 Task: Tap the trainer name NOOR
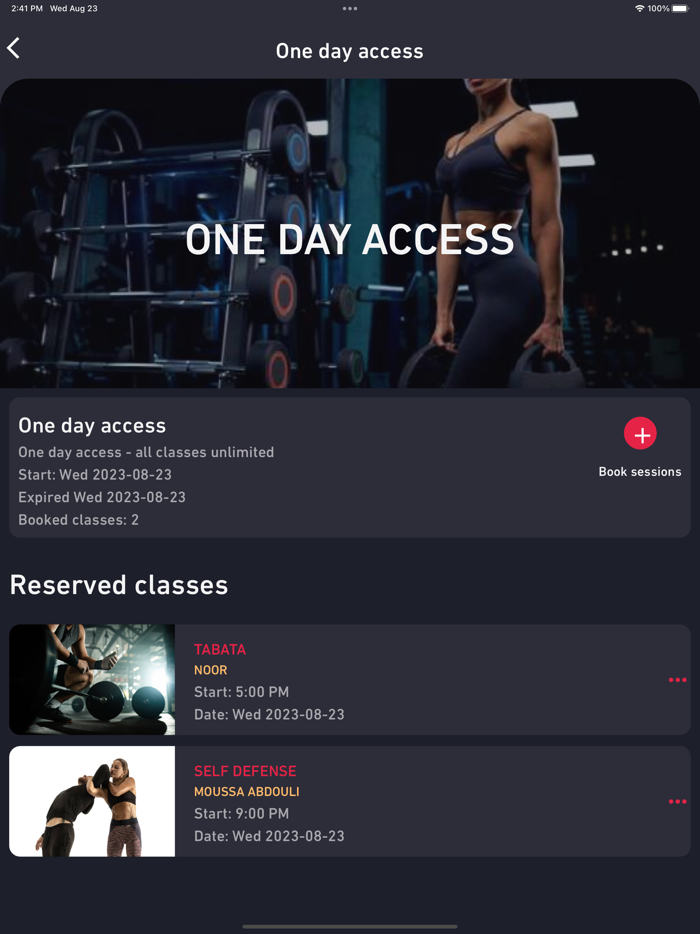coord(210,670)
